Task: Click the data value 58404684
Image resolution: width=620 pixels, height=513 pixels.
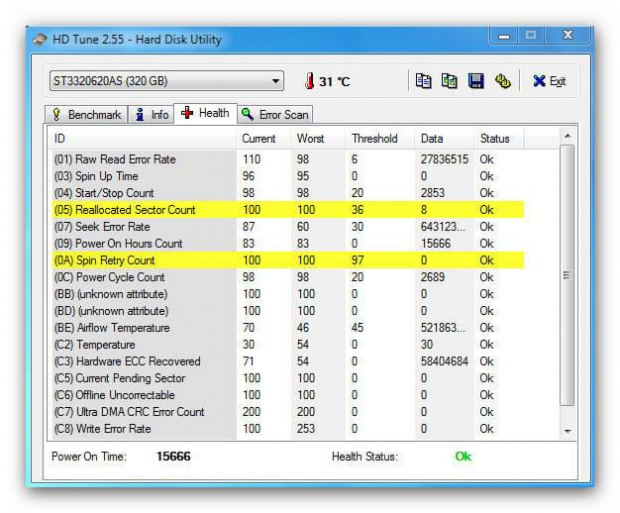Action: [x=444, y=361]
